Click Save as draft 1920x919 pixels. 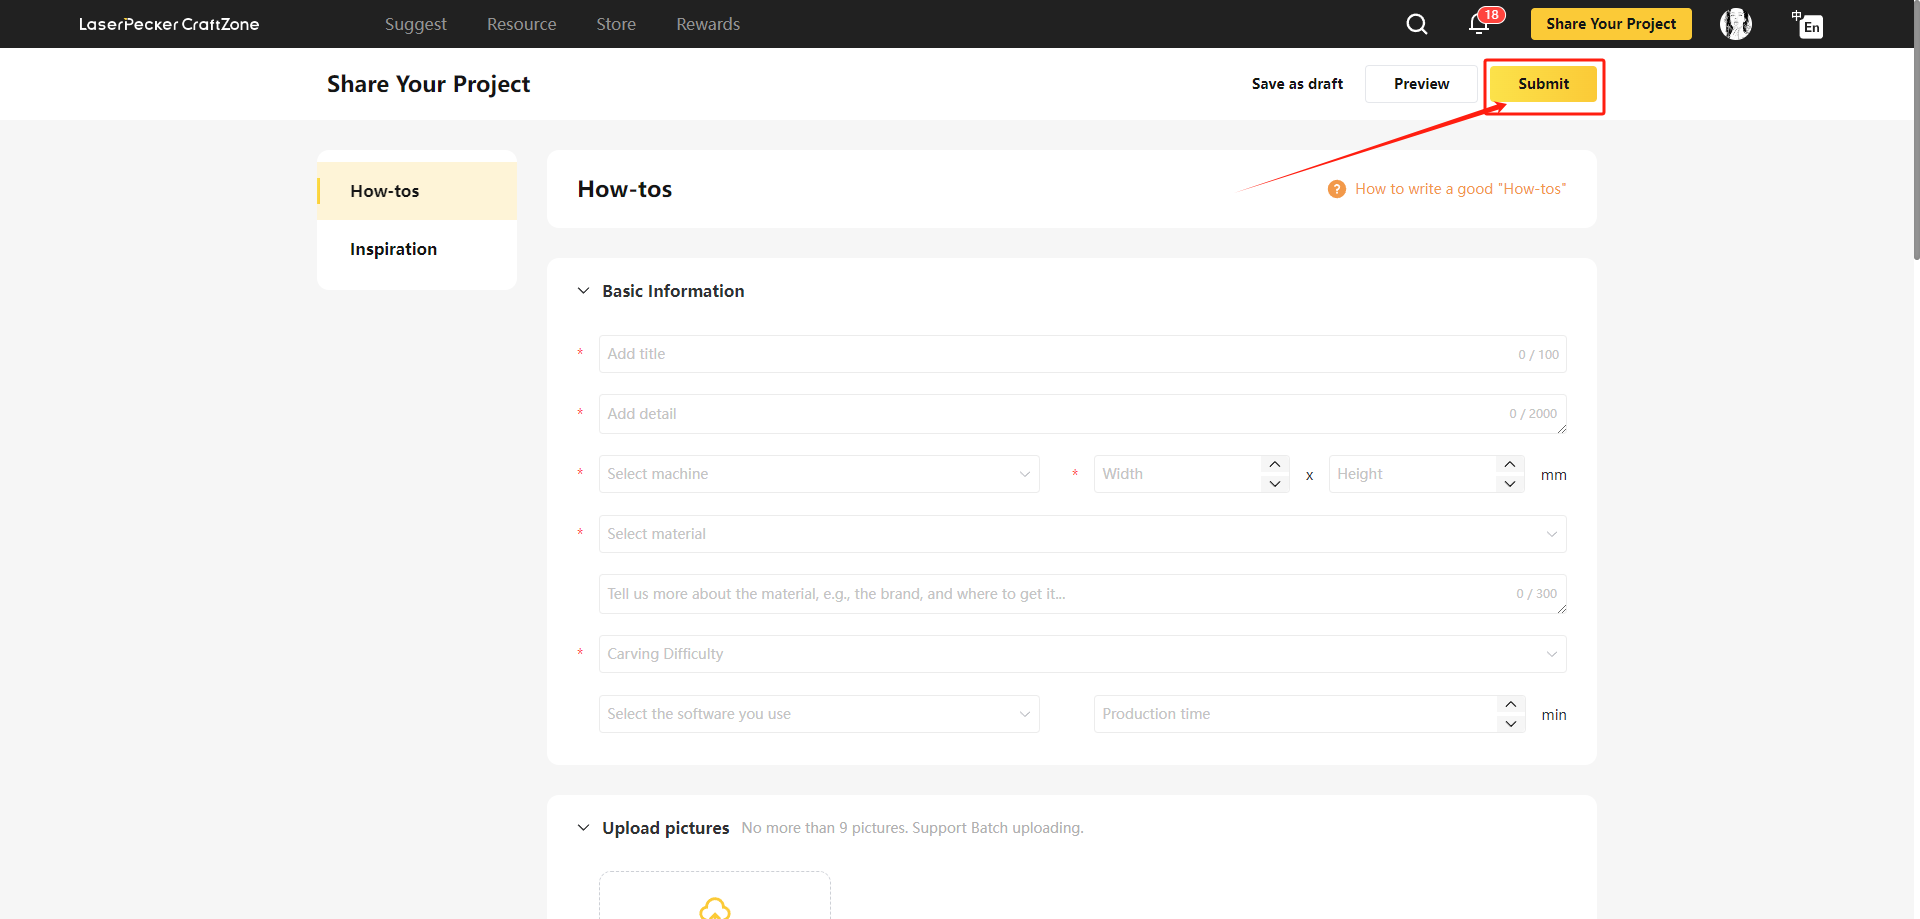(x=1297, y=84)
